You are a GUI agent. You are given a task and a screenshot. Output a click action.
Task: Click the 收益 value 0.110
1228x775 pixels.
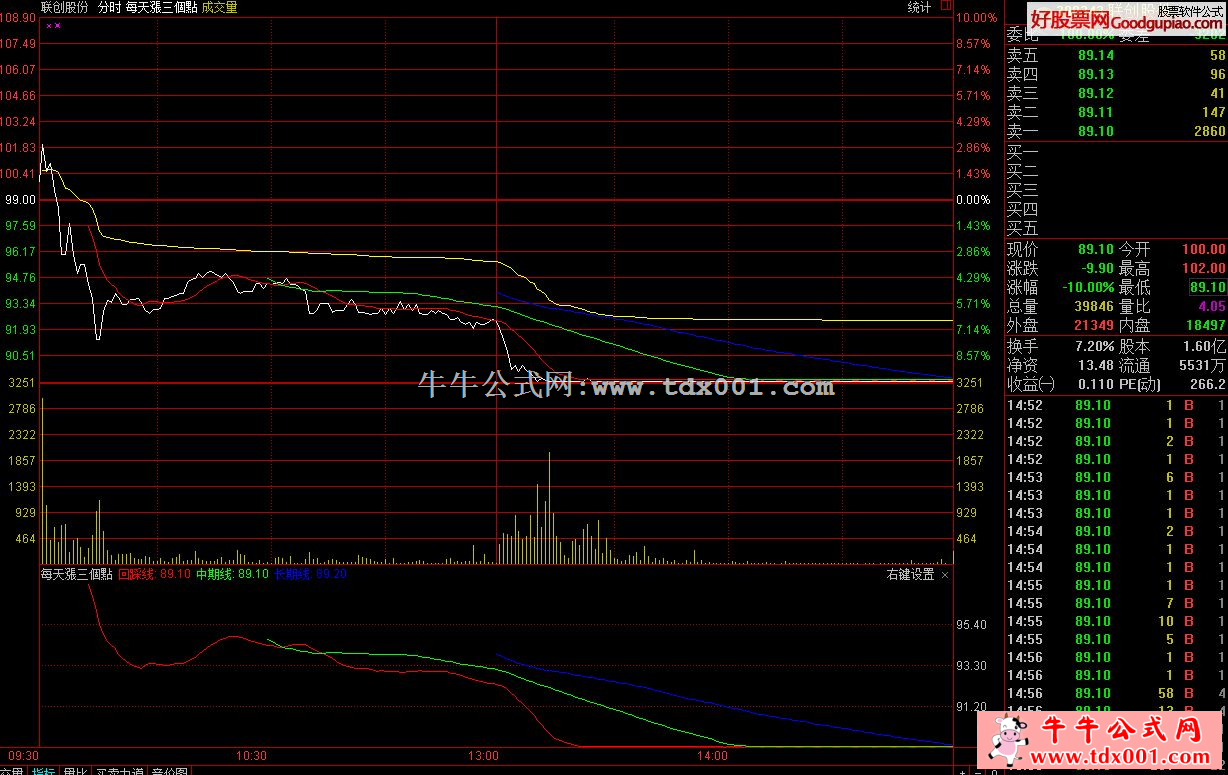point(1097,384)
